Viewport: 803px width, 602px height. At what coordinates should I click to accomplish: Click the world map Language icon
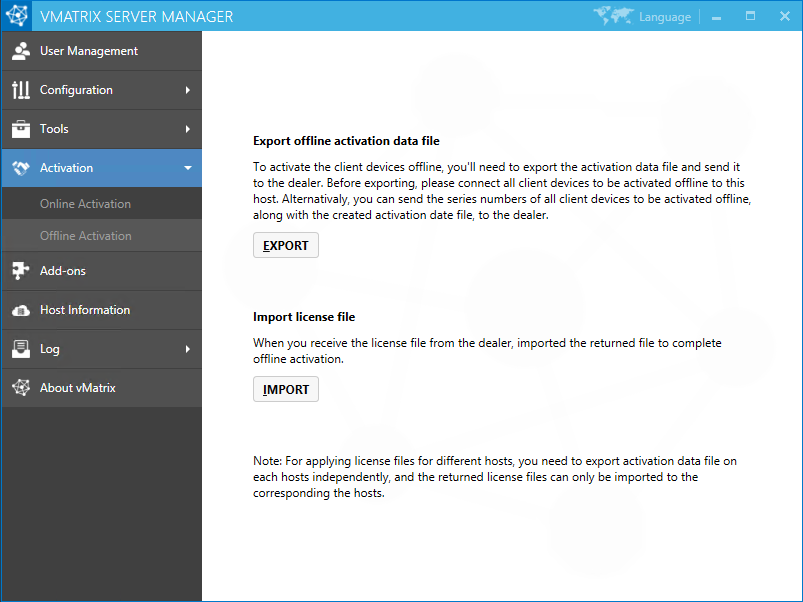click(x=613, y=16)
